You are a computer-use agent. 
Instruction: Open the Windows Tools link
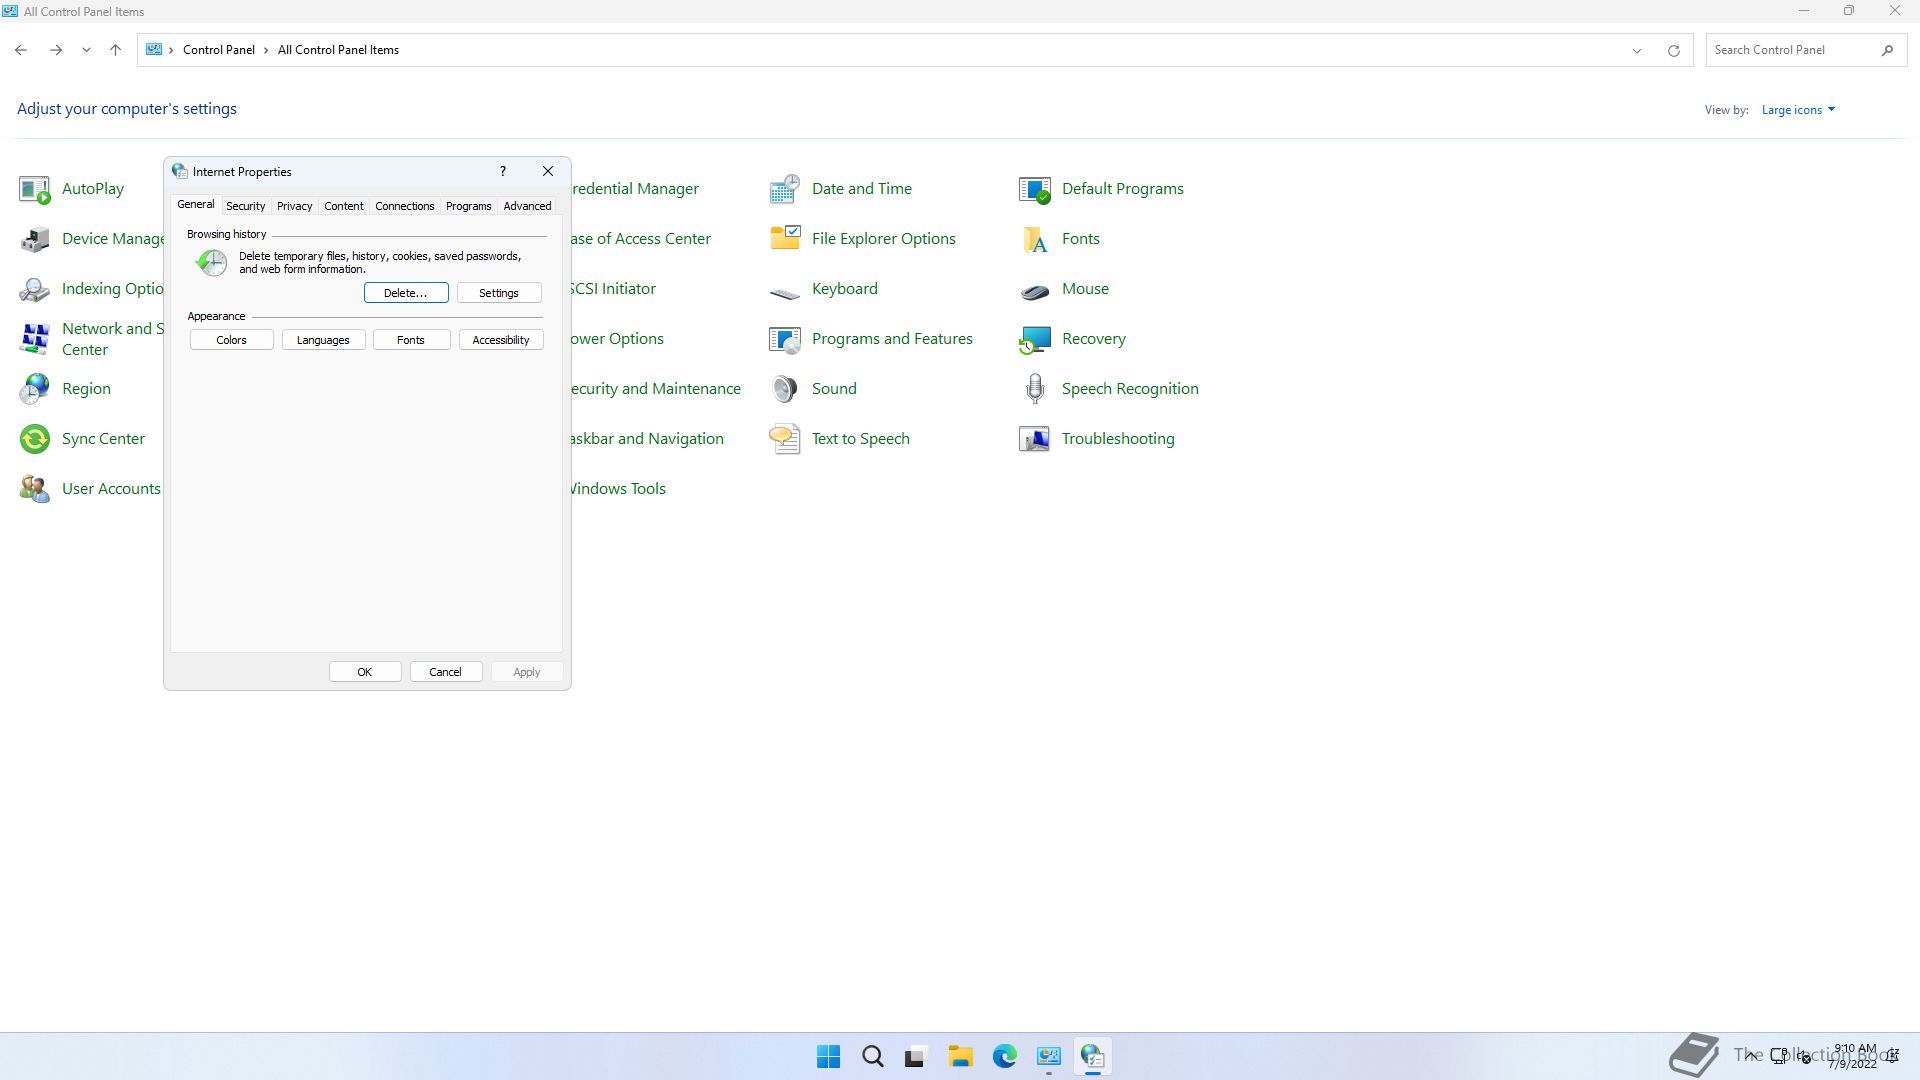618,489
